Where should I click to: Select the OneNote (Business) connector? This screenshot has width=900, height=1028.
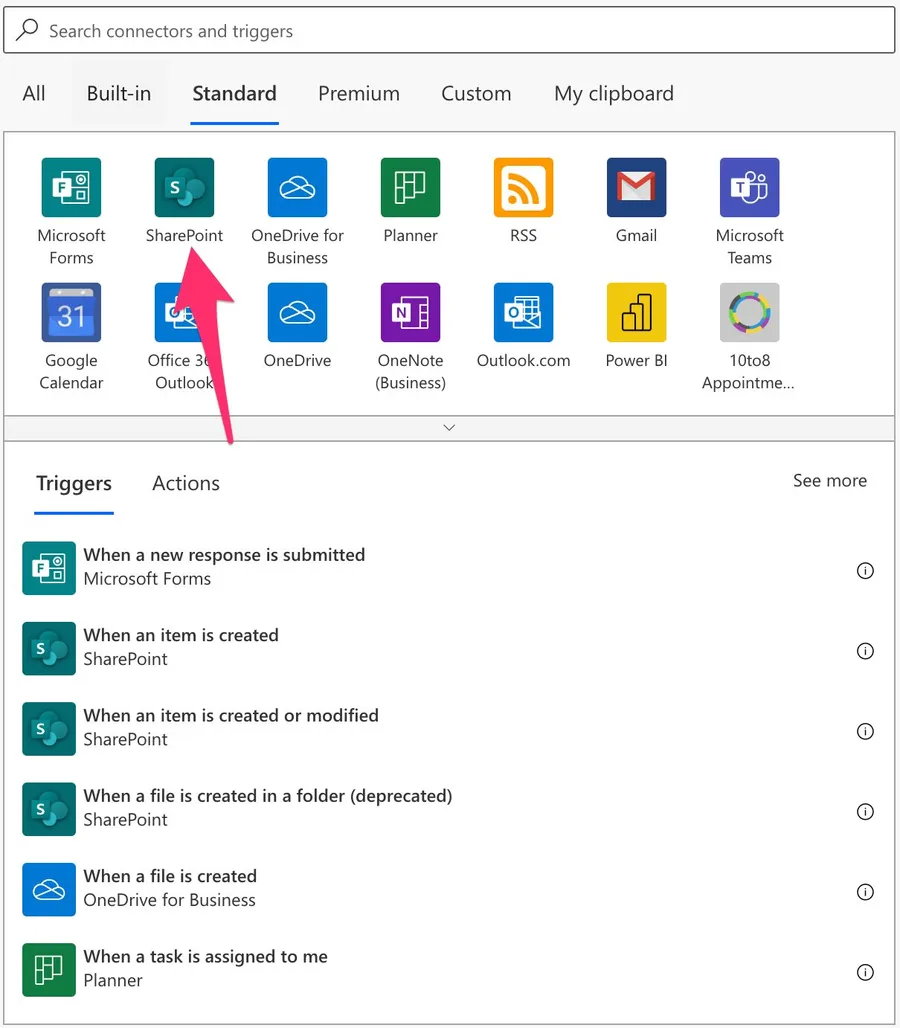click(x=410, y=313)
